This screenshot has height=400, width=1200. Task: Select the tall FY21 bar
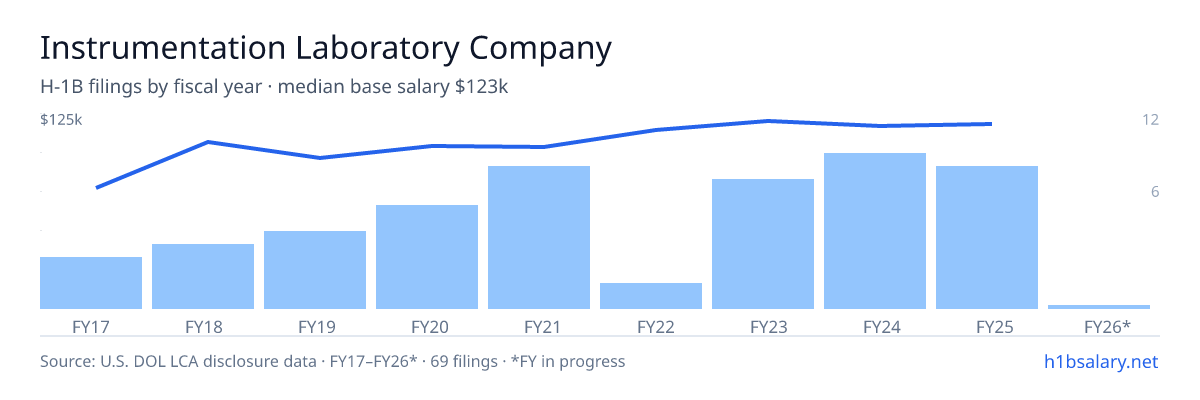(539, 237)
